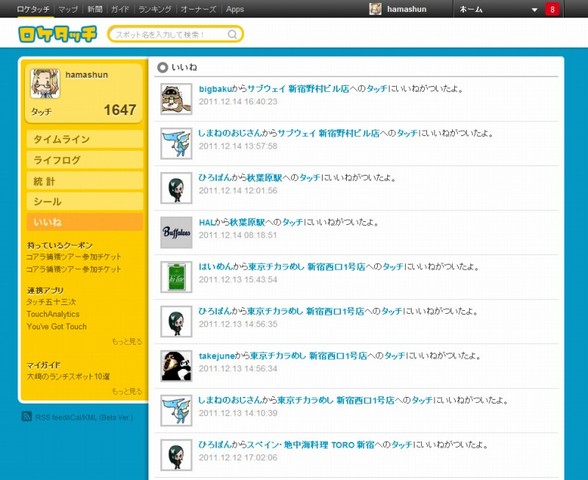Open You've Got Touch app link
The height and width of the screenshot is (480, 588).
point(57,327)
